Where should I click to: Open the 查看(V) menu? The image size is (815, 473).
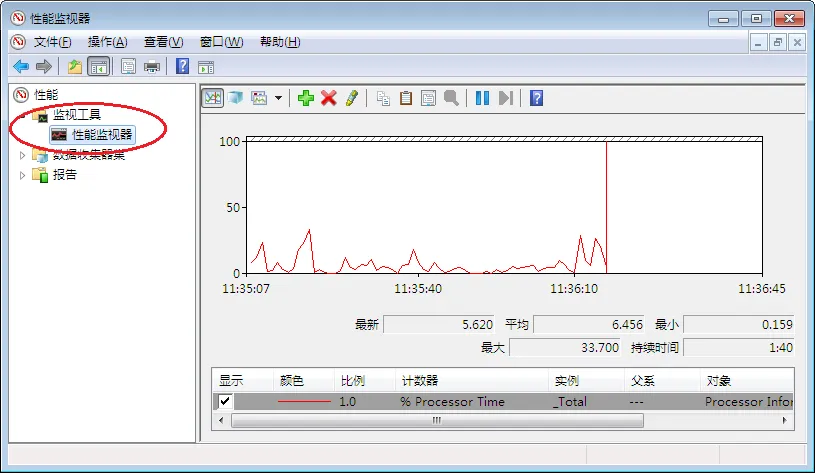click(164, 42)
